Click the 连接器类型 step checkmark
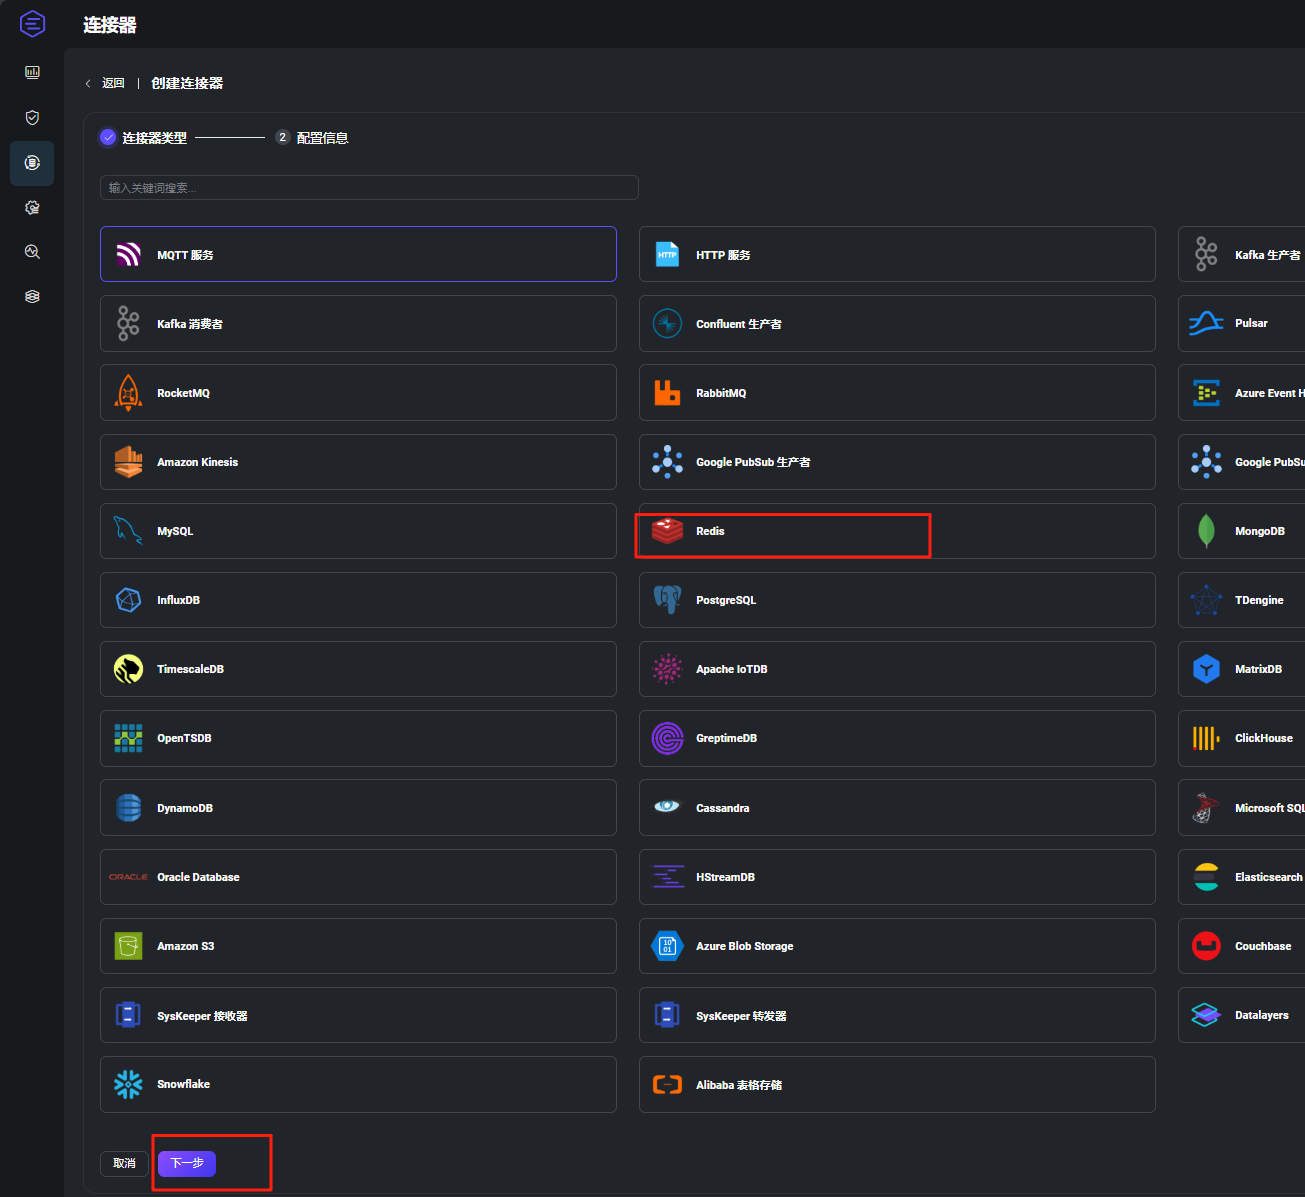Image resolution: width=1305 pixels, height=1197 pixels. (108, 137)
